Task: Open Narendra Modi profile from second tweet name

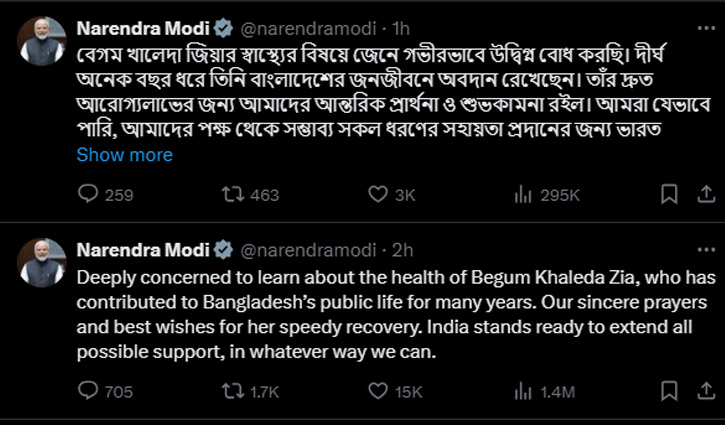Action: click(142, 250)
